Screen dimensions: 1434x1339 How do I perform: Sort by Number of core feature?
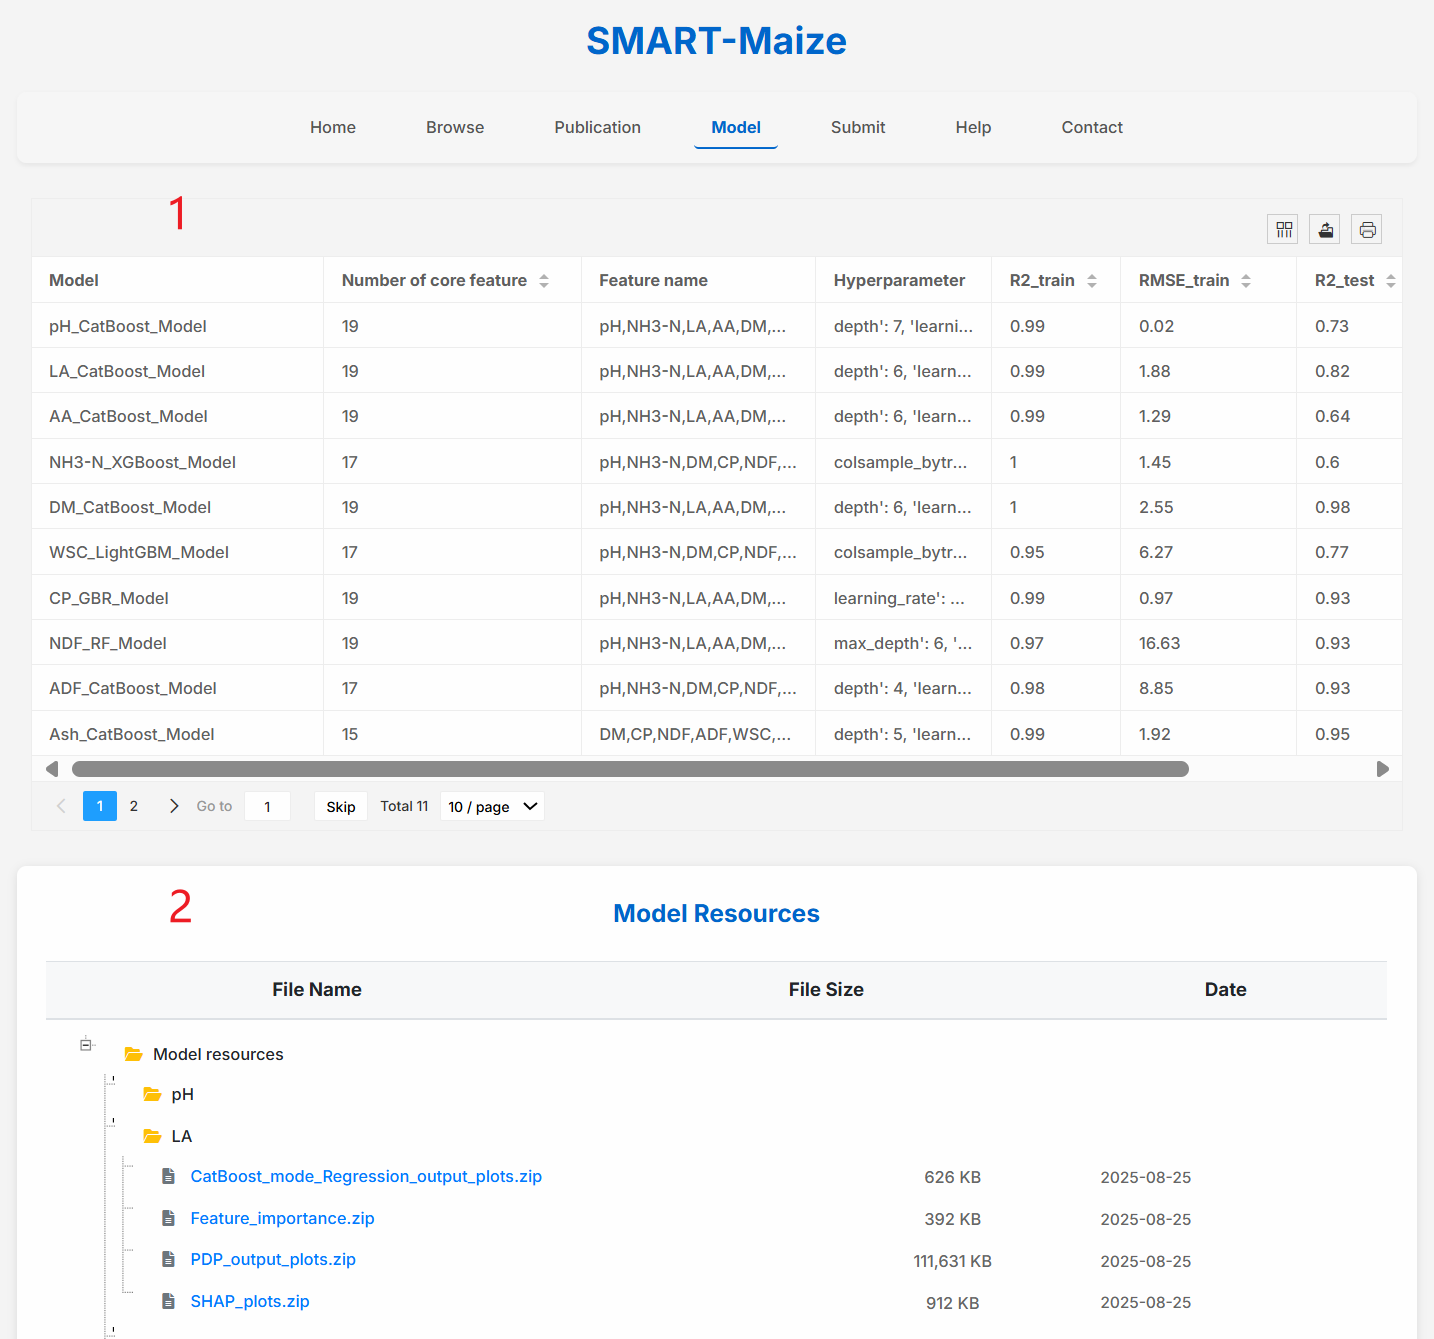click(x=544, y=281)
